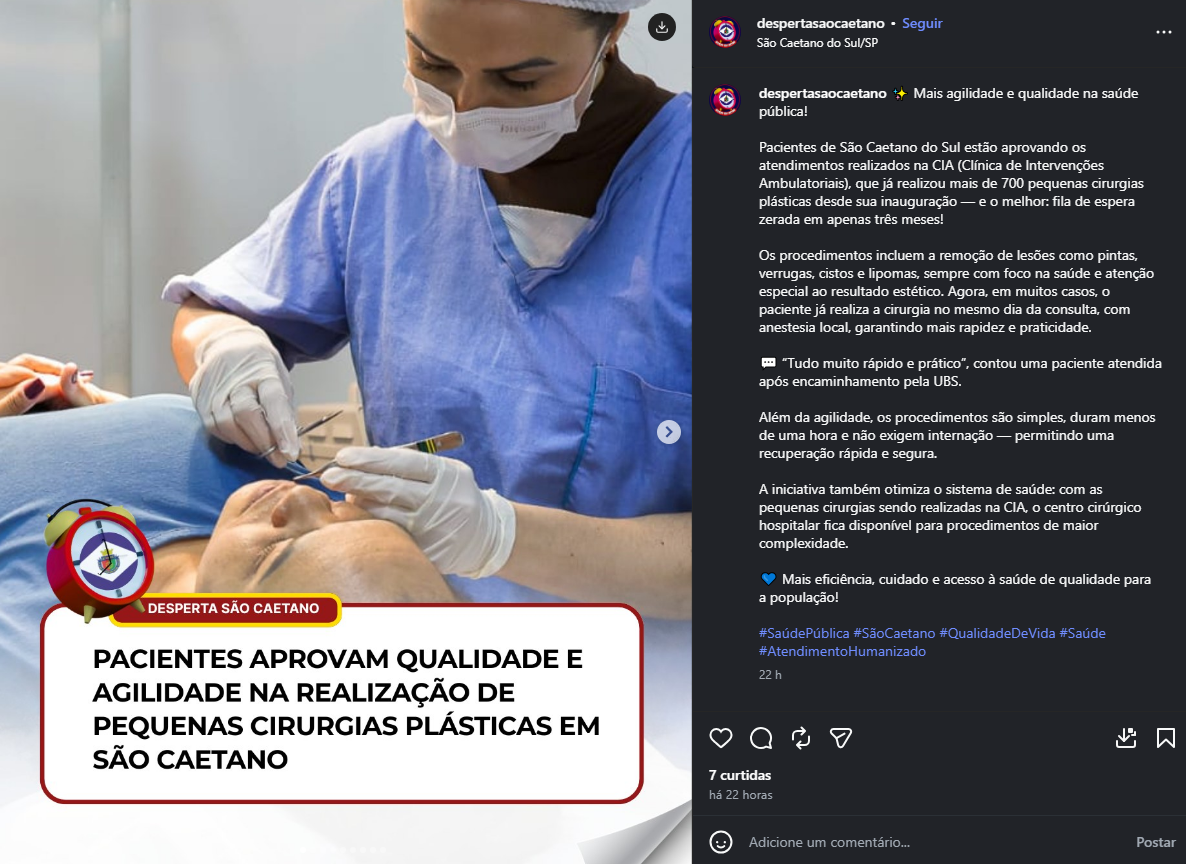Click despertasaocaetano username in caption
Viewport: 1186px width, 864px height.
pos(822,93)
